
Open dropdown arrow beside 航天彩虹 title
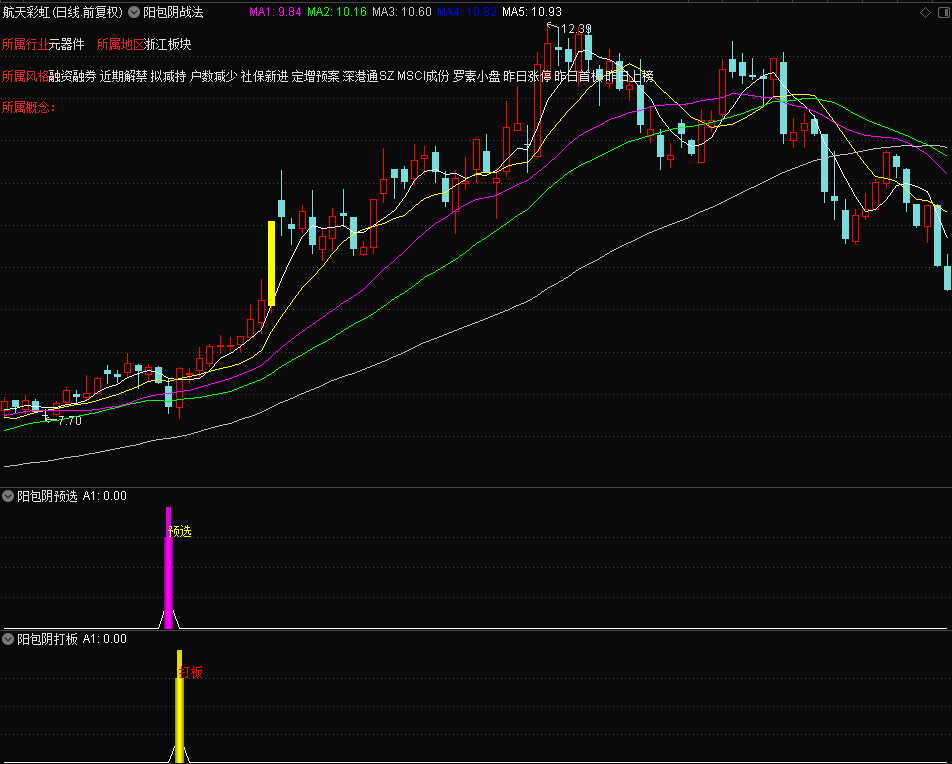[135, 12]
